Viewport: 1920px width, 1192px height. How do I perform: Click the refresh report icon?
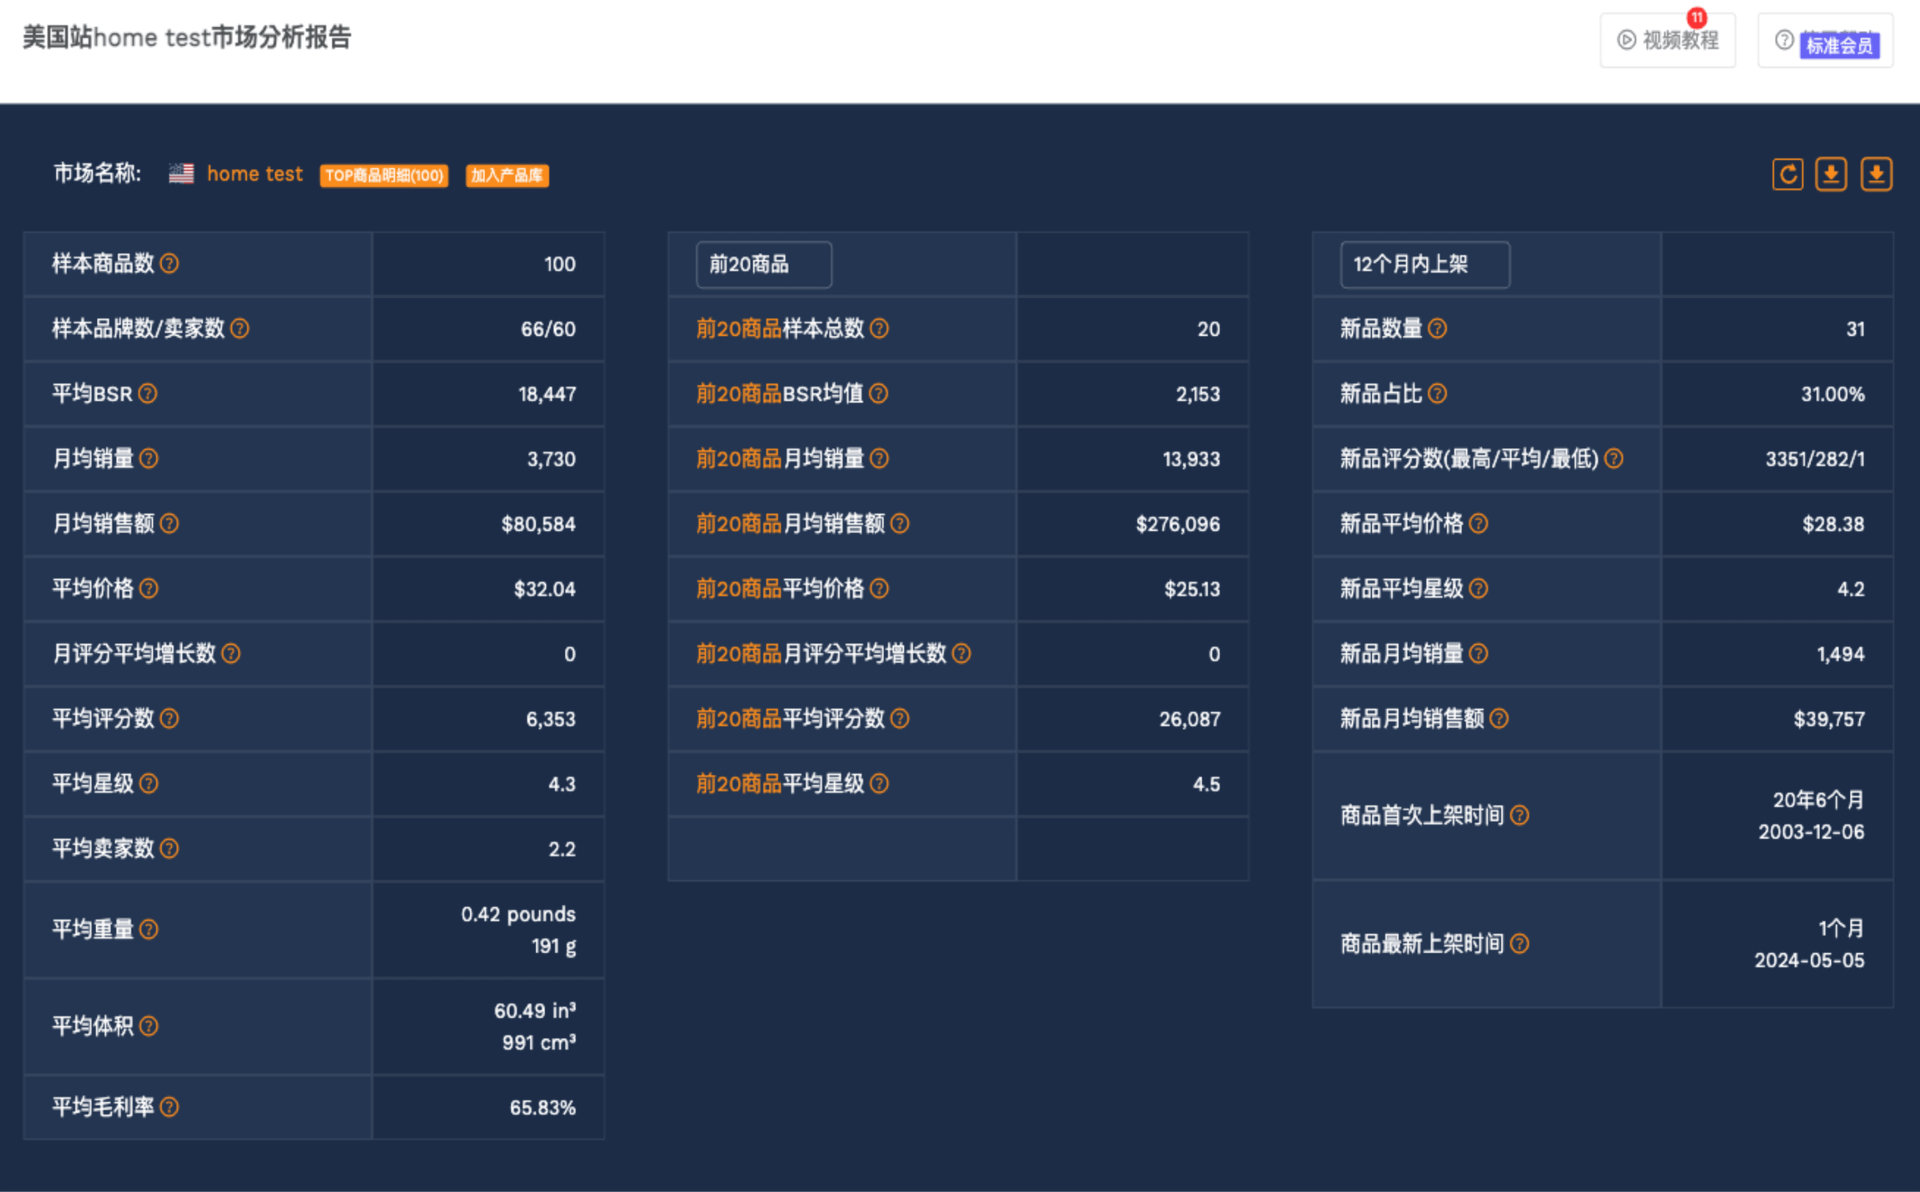(x=1787, y=174)
